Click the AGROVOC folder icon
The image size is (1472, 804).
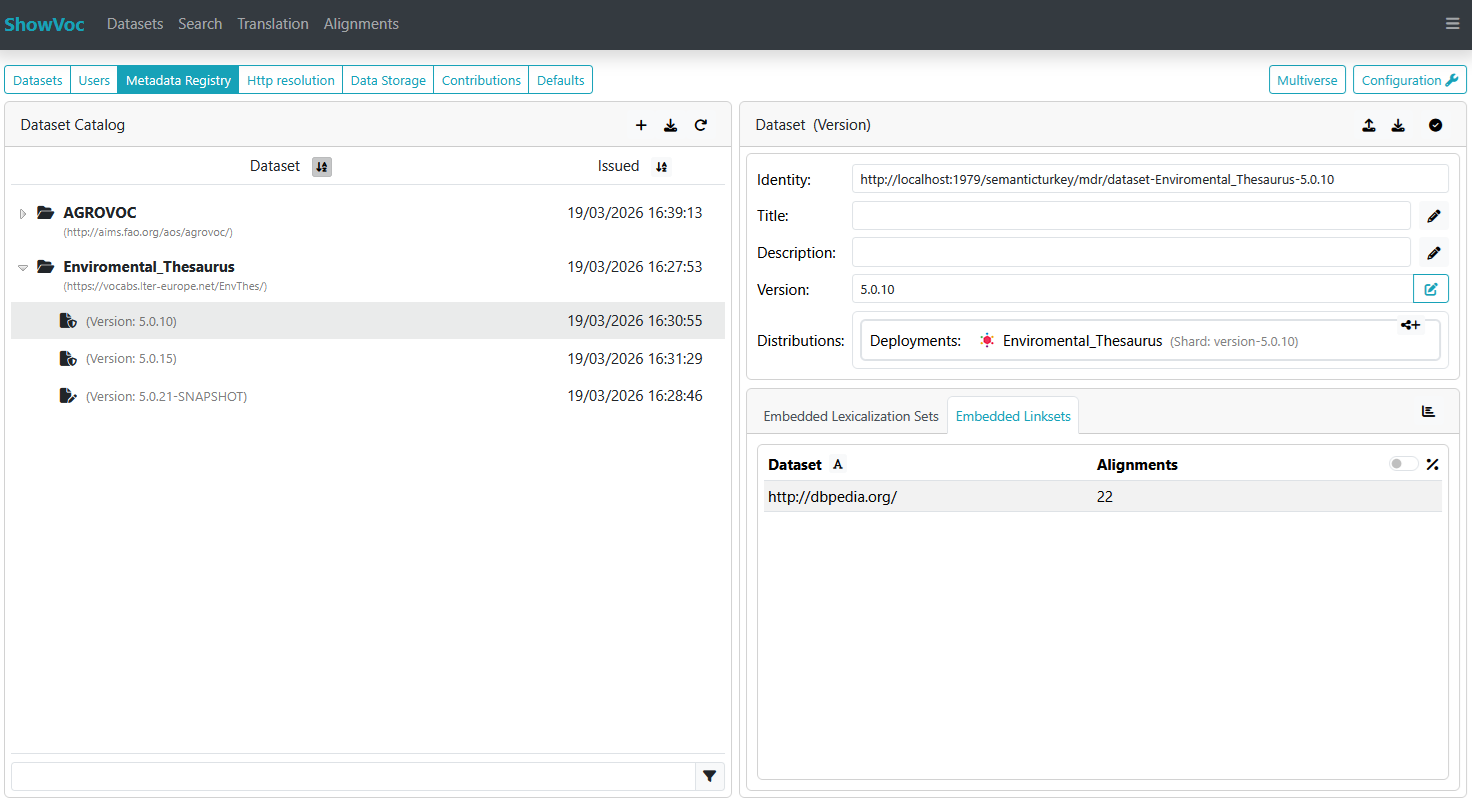pyautogui.click(x=46, y=212)
